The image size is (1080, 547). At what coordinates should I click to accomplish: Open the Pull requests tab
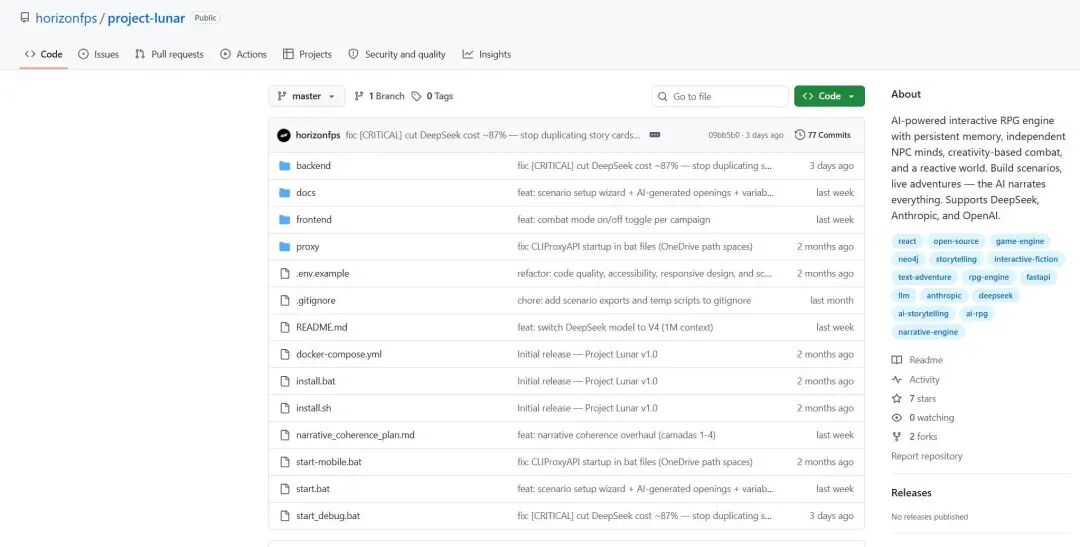169,54
